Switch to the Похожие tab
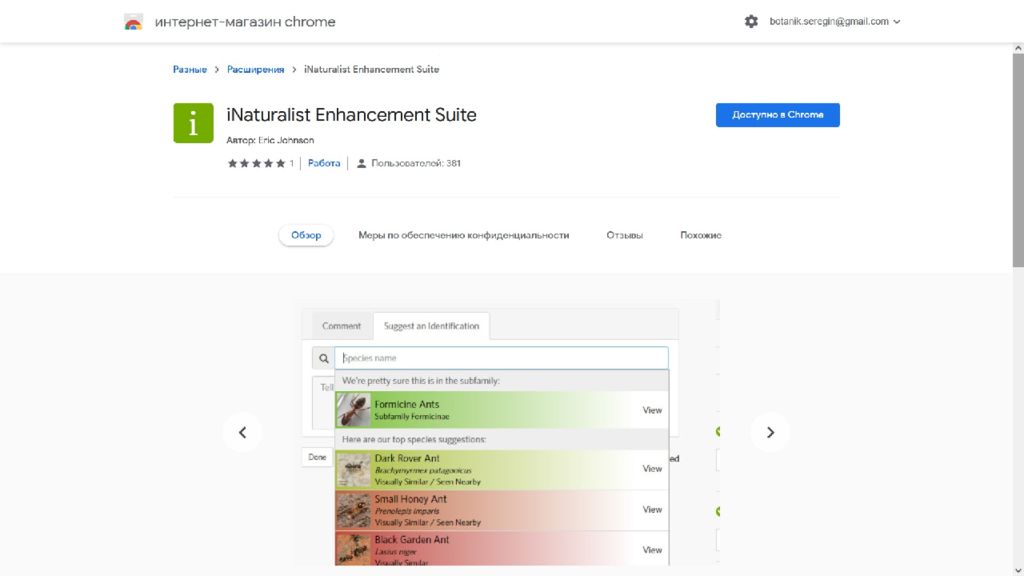This screenshot has height=576, width=1024. click(x=701, y=235)
